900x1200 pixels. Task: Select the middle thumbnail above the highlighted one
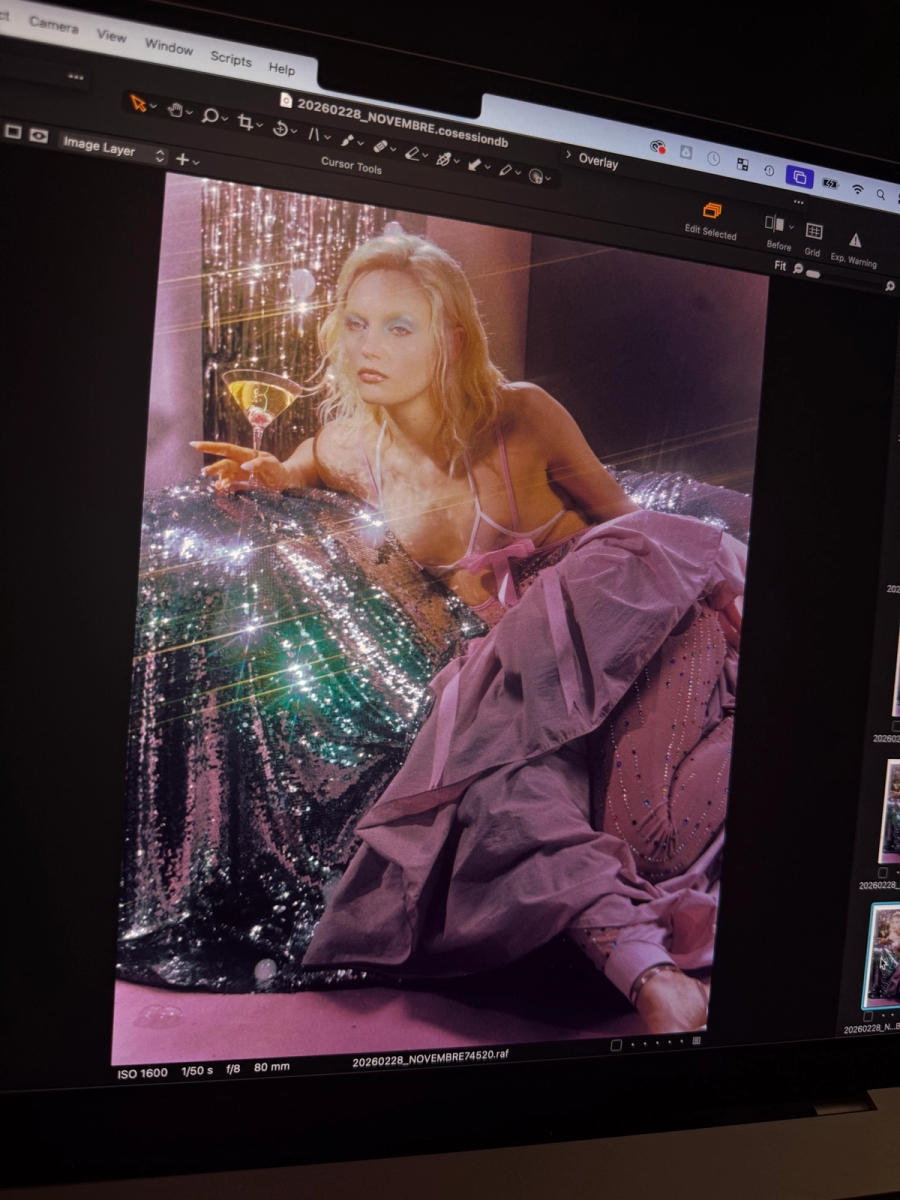click(x=888, y=811)
